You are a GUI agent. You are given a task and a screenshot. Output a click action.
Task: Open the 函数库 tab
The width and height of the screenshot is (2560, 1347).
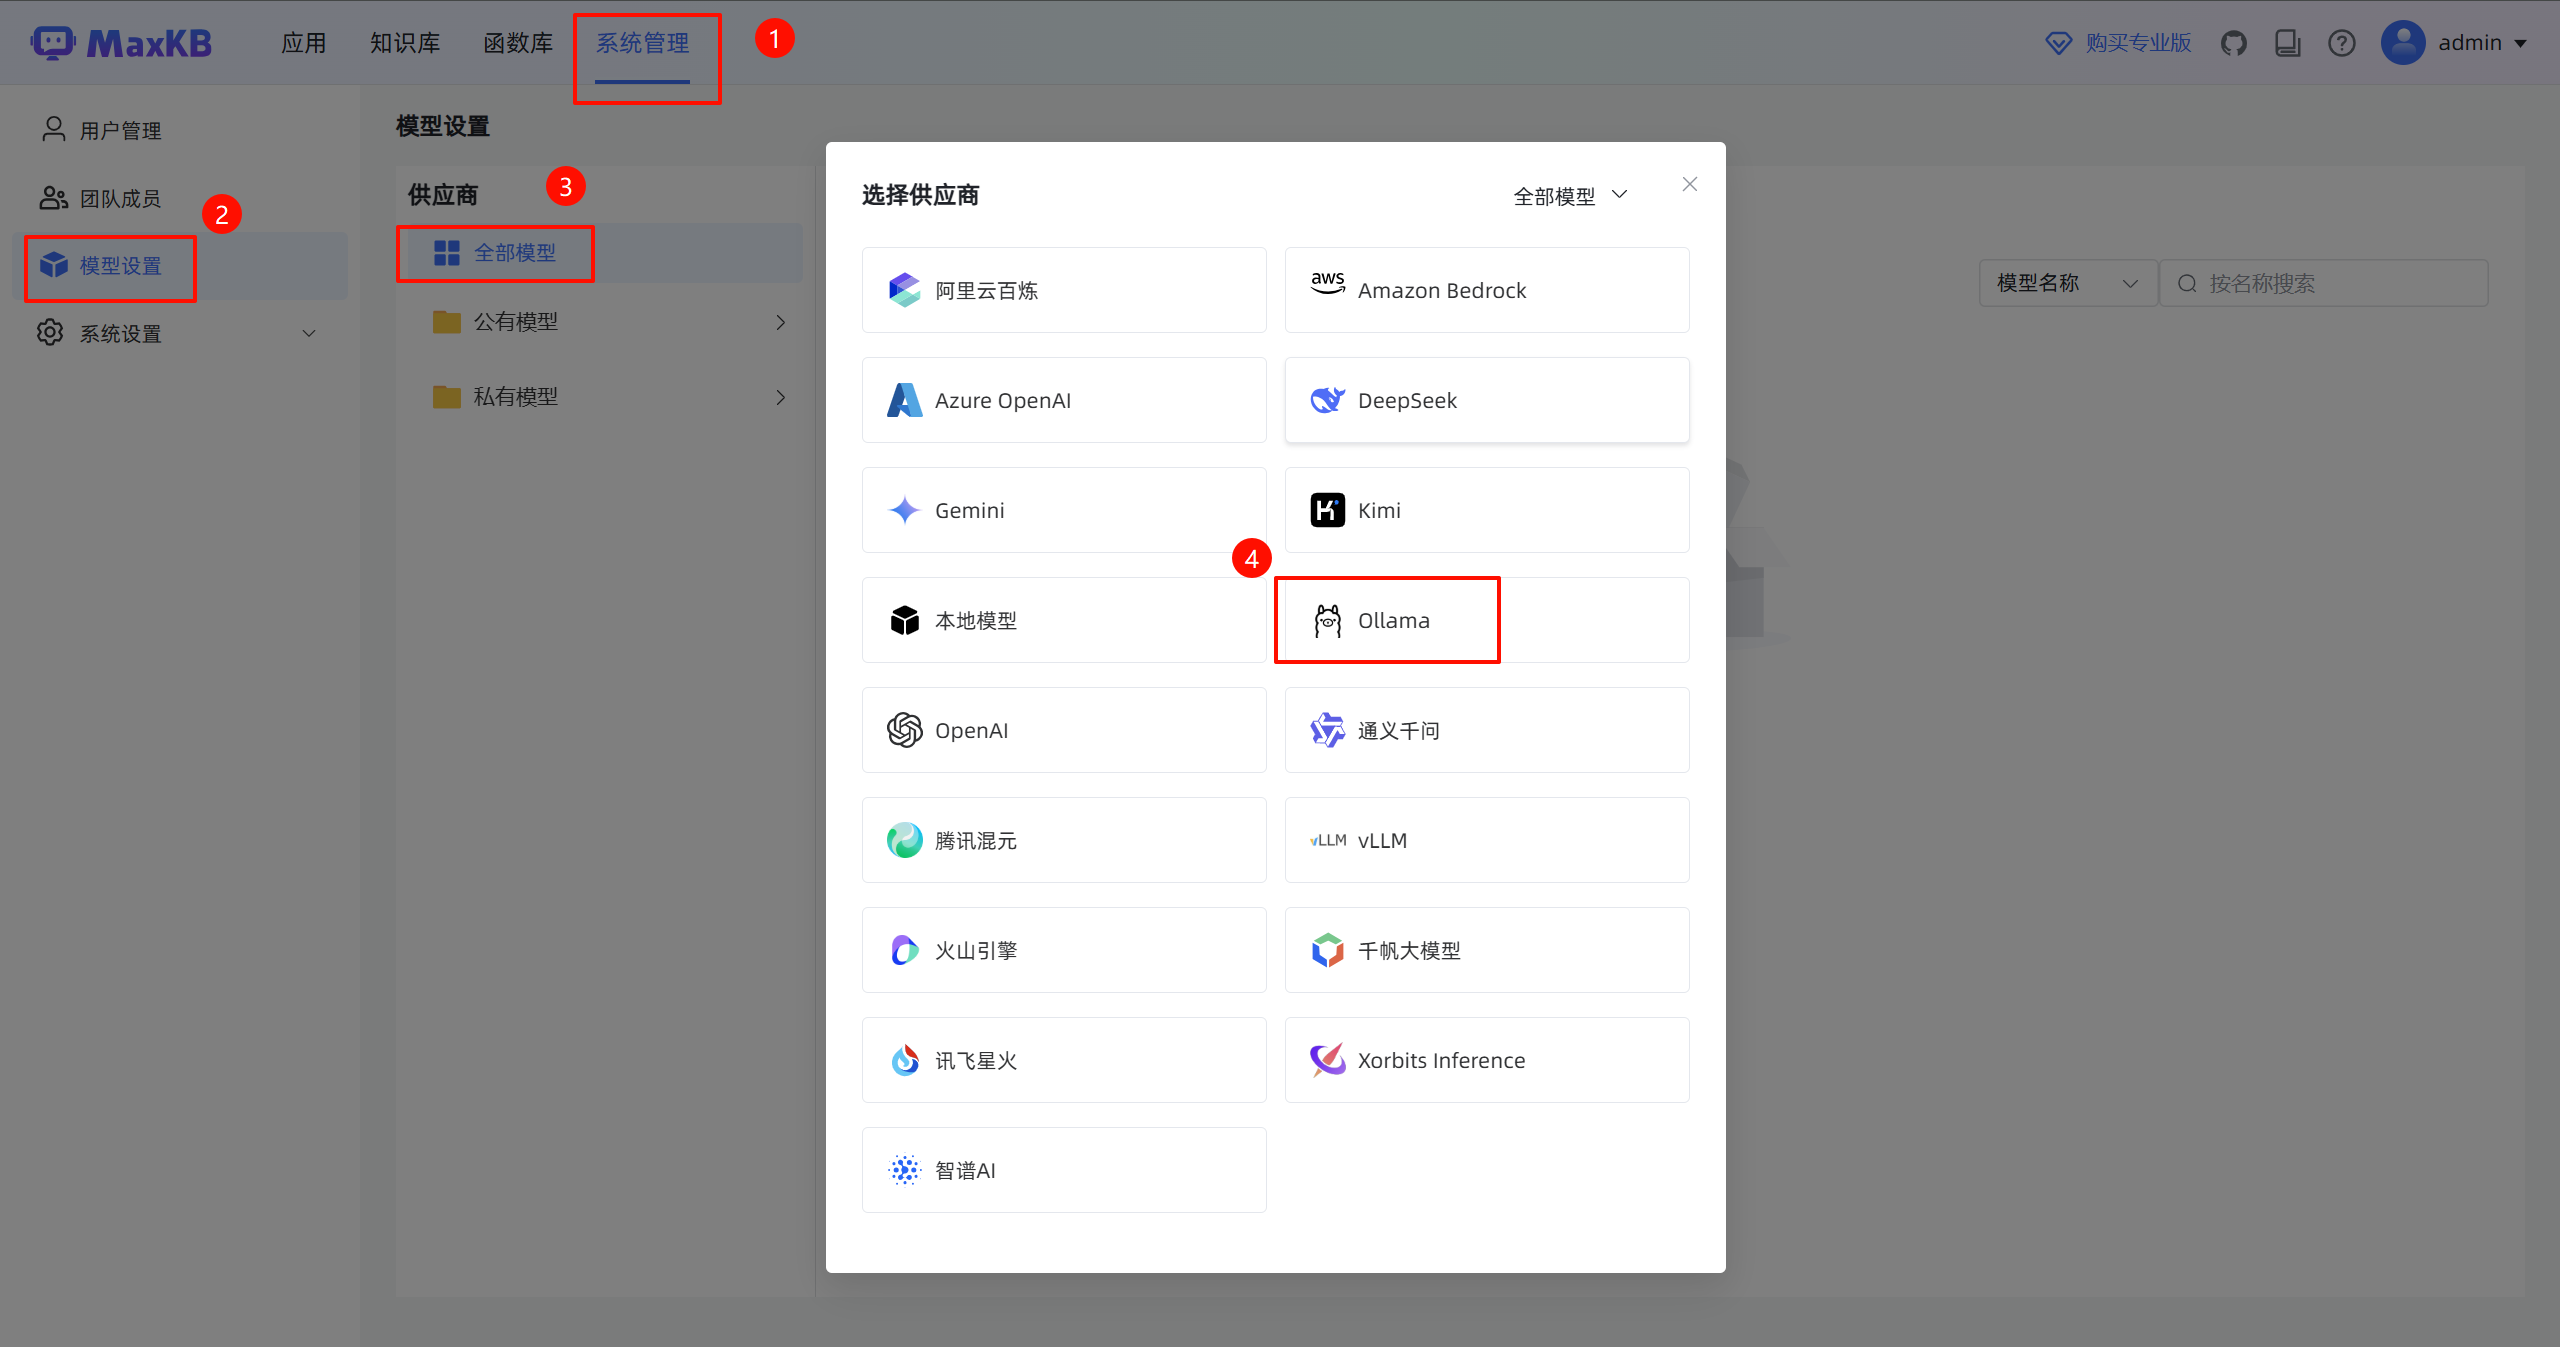coord(518,43)
